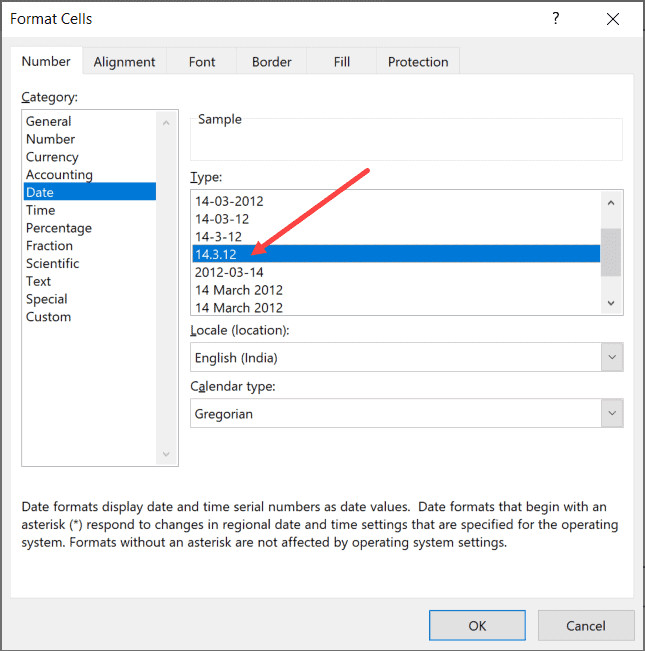The height and width of the screenshot is (651, 645).
Task: Close the Format Cells dialog
Action: click(610, 19)
